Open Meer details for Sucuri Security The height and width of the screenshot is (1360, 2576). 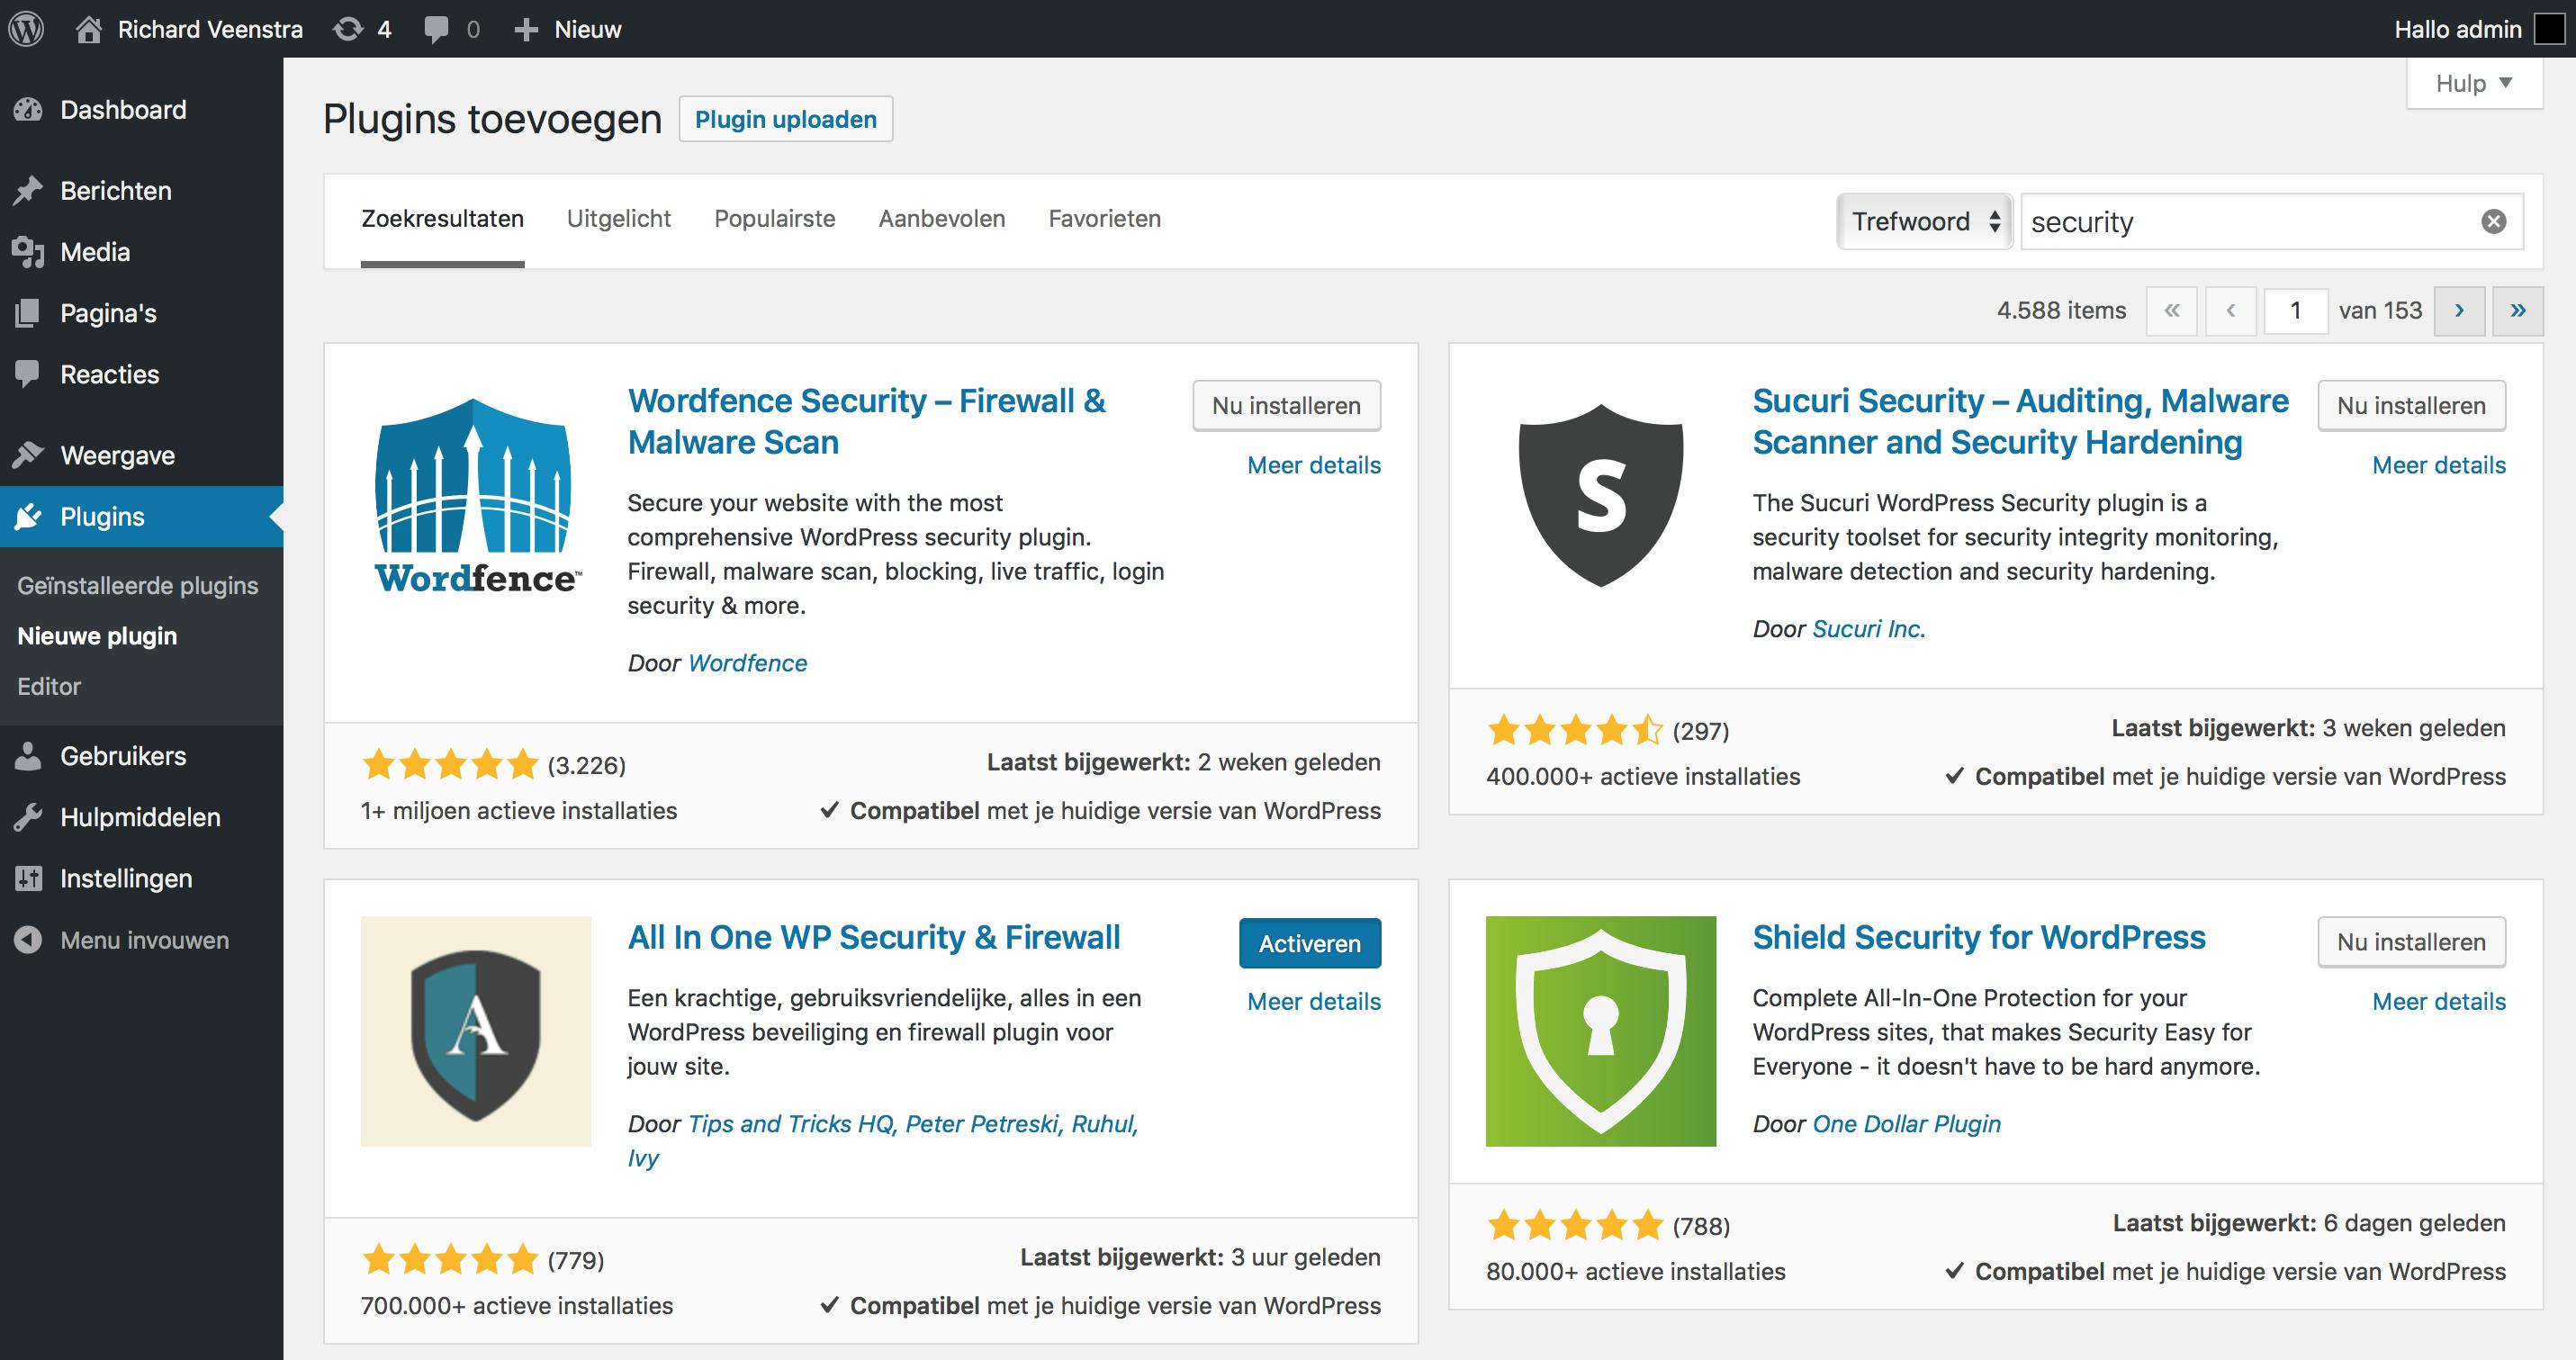[2438, 465]
